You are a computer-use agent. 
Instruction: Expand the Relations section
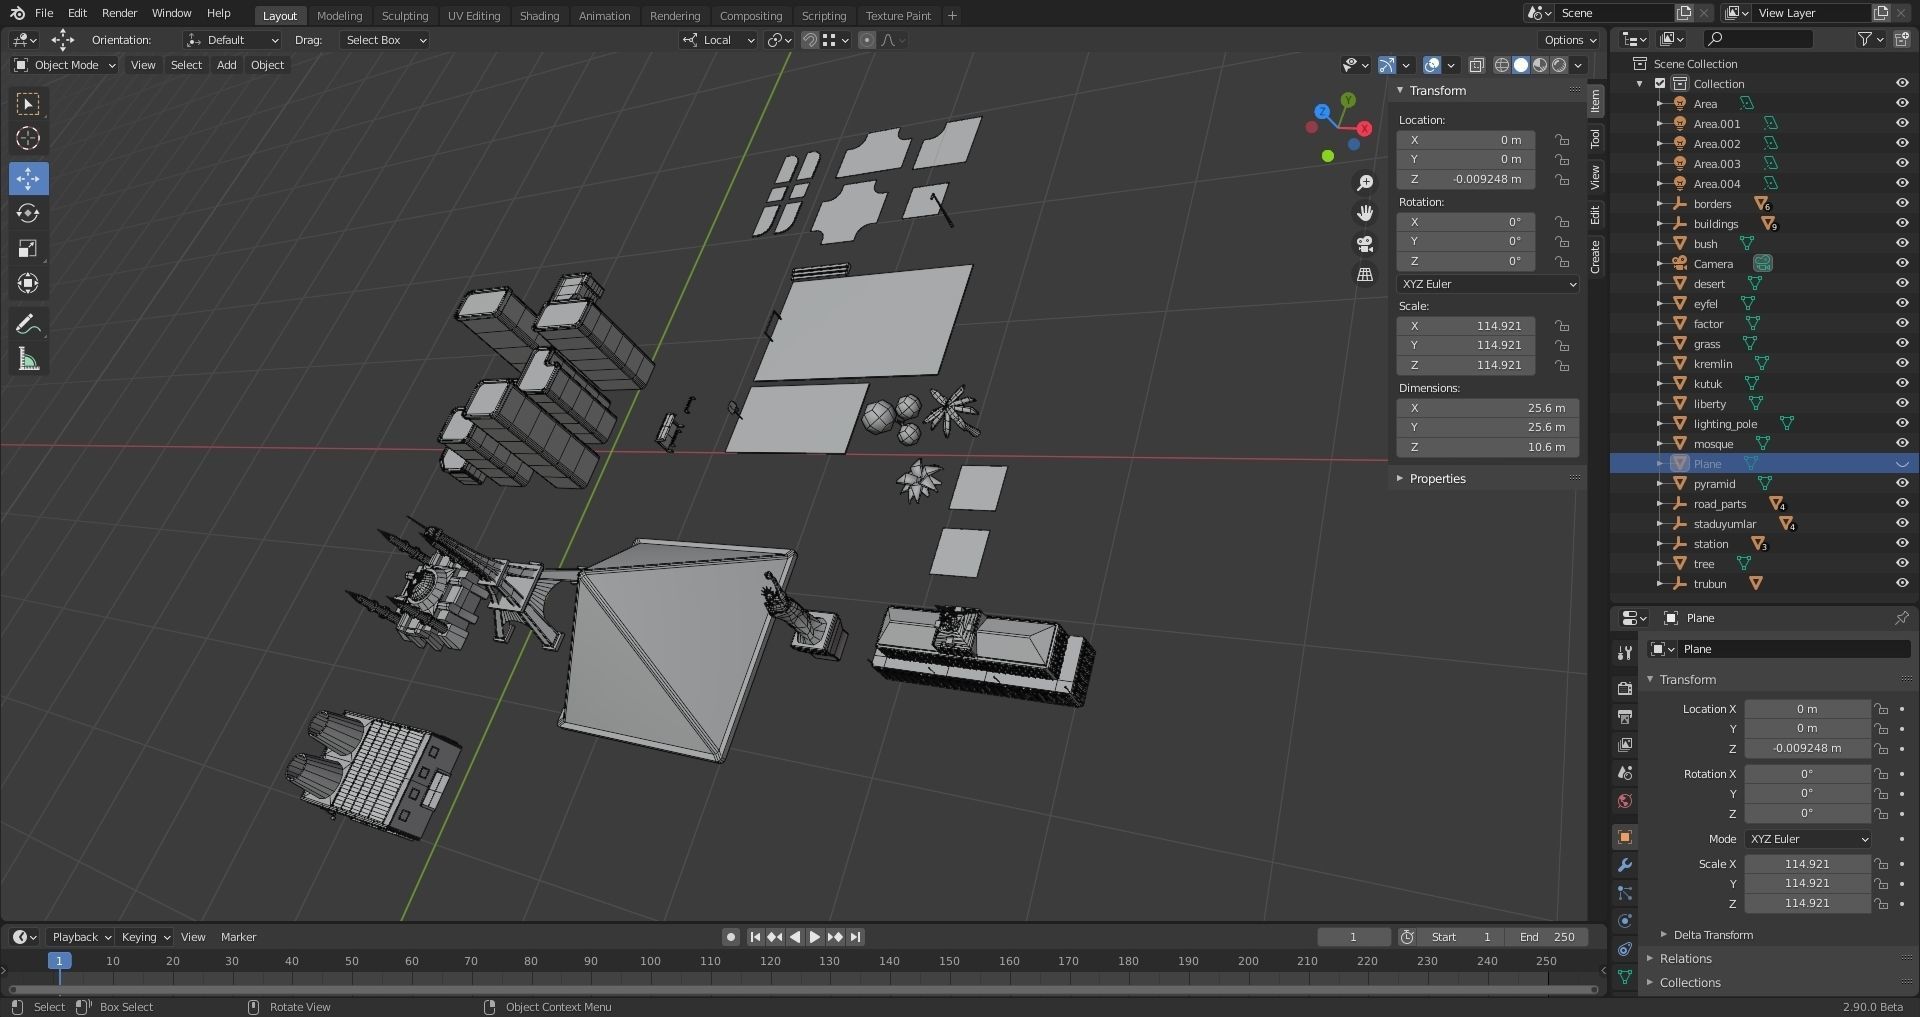point(1685,959)
